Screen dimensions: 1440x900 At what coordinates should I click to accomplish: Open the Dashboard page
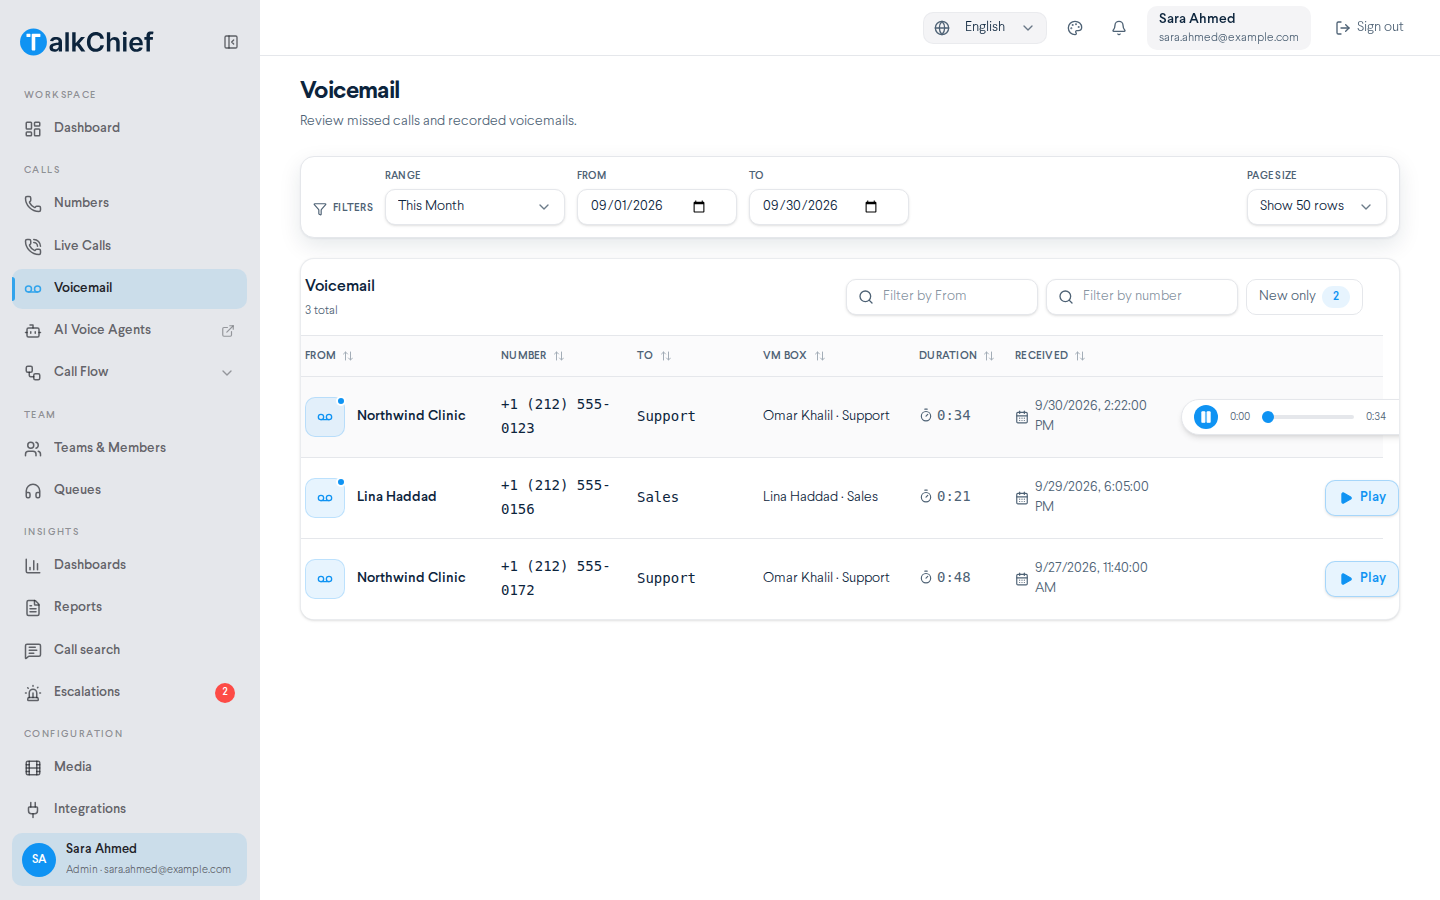coord(130,128)
